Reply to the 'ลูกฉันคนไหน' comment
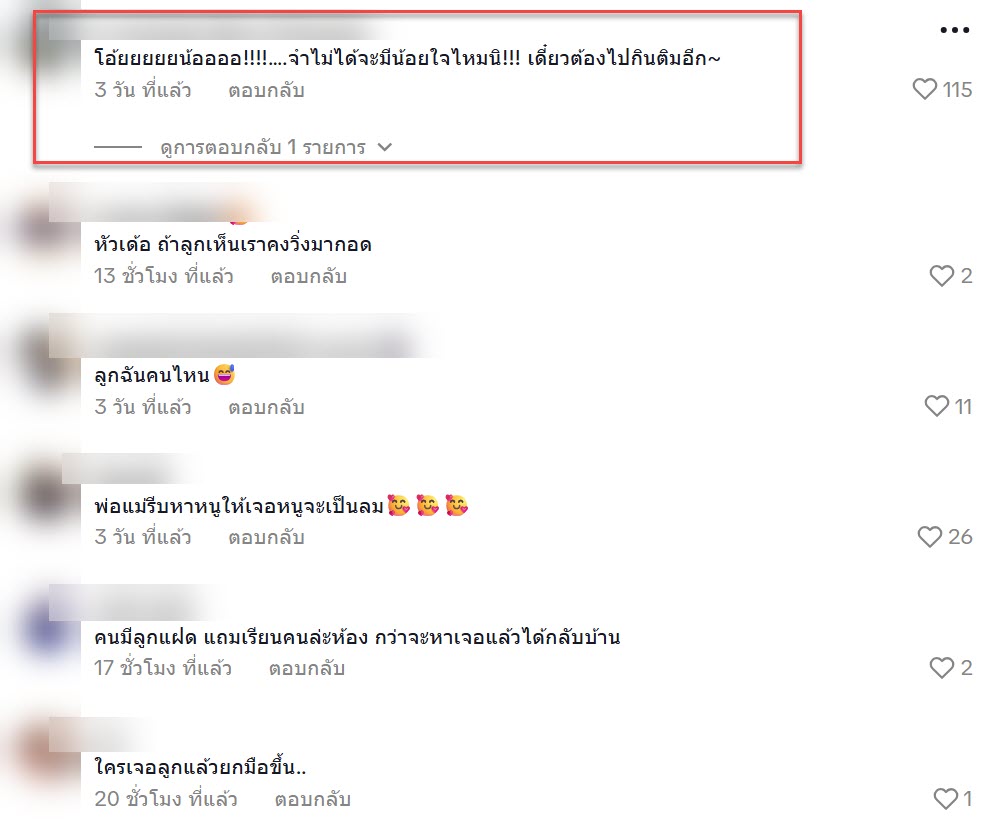The image size is (984, 819). point(266,407)
